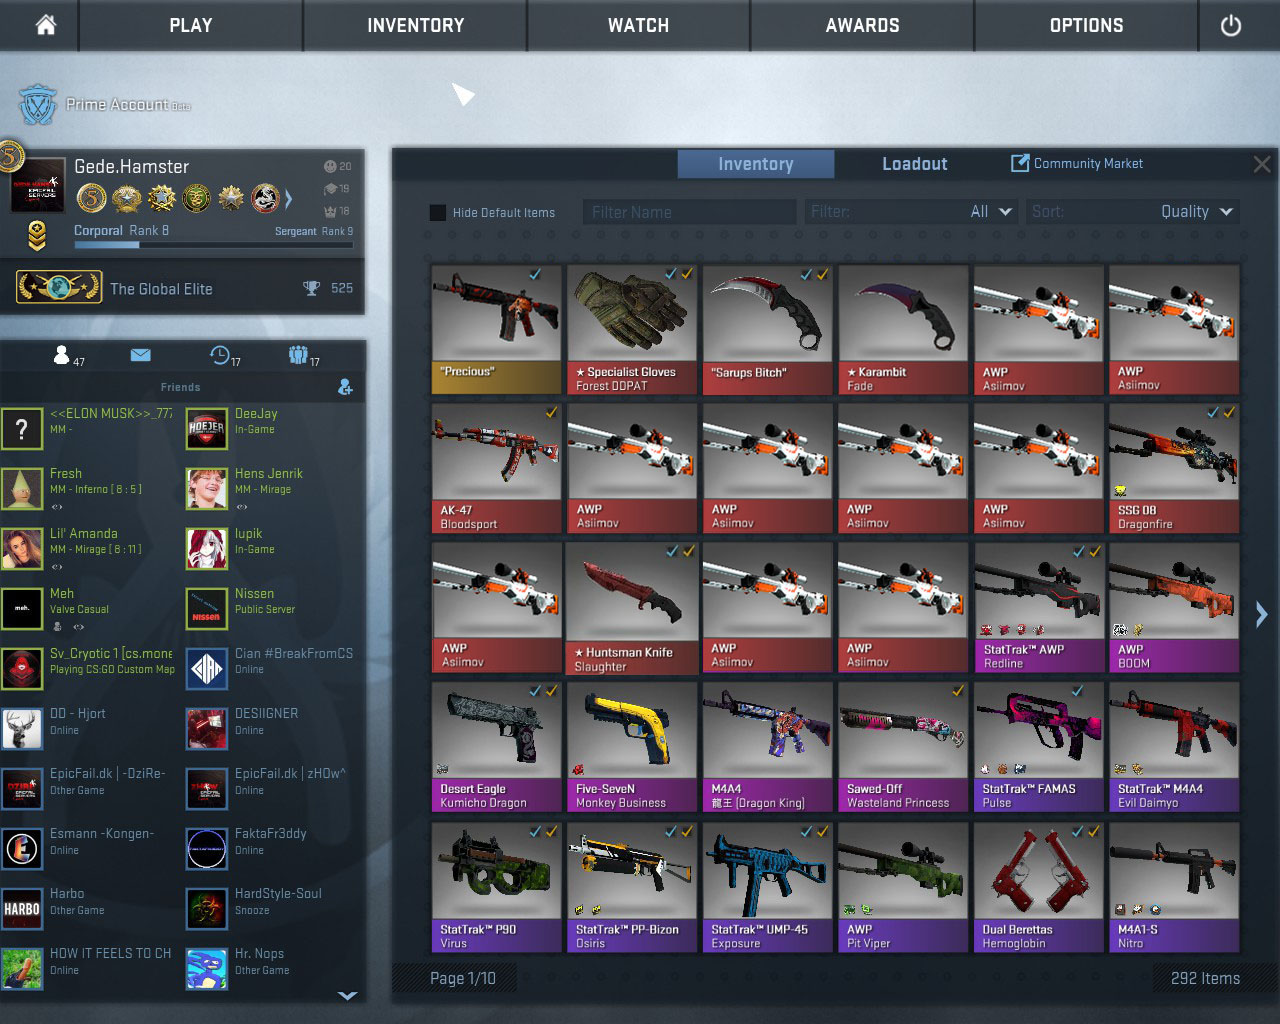Click The Global Elite rank badge
Viewport: 1280px width, 1024px height.
click(59, 288)
